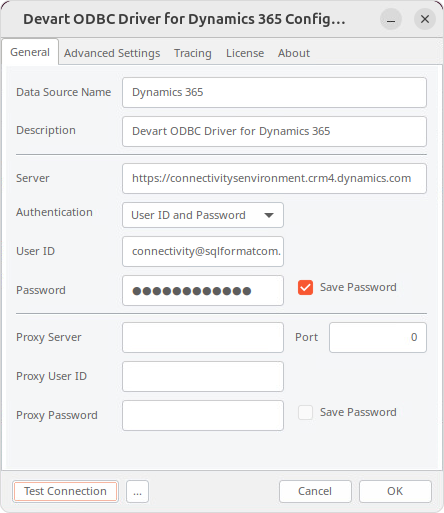Click the Description input field

(274, 131)
